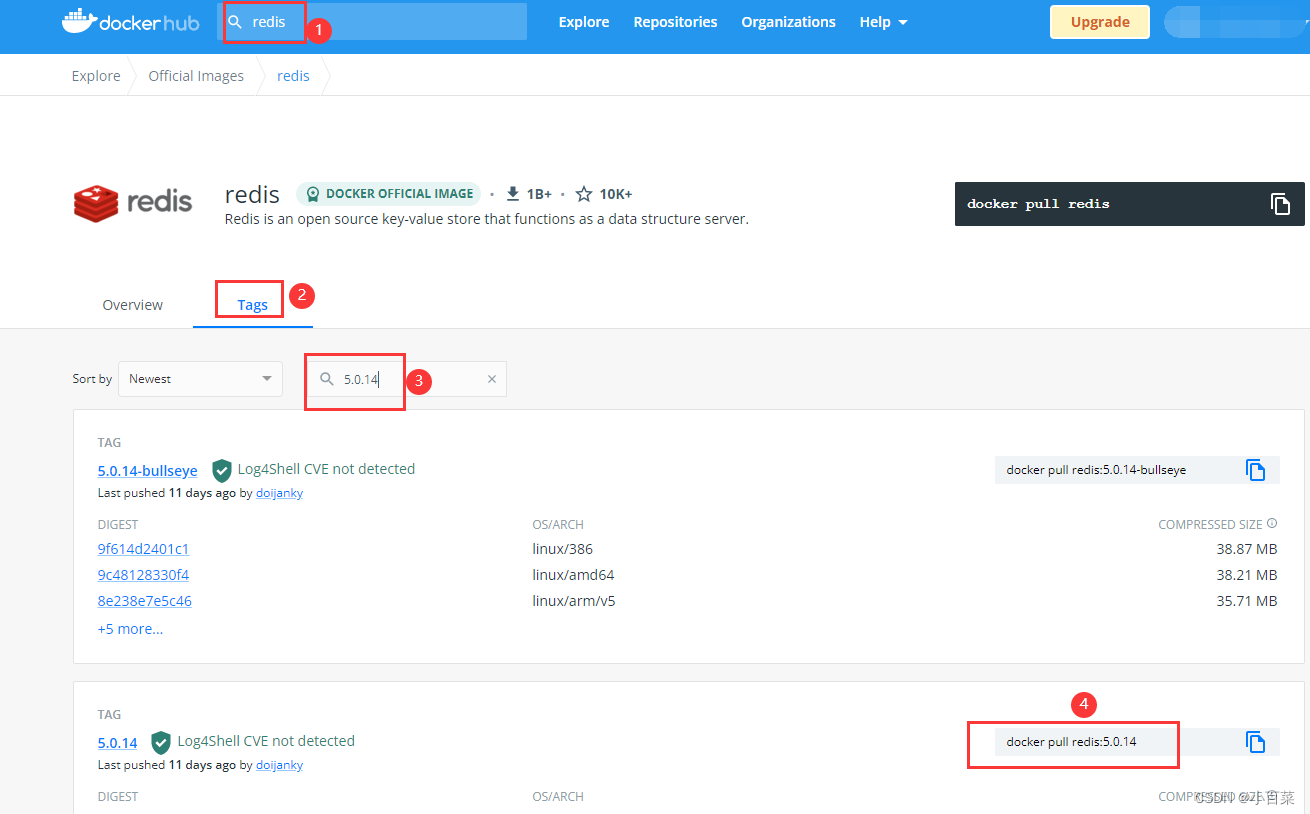Click the 'linux/arm/v5' architecture text
The width and height of the screenshot is (1310, 814).
coord(575,601)
